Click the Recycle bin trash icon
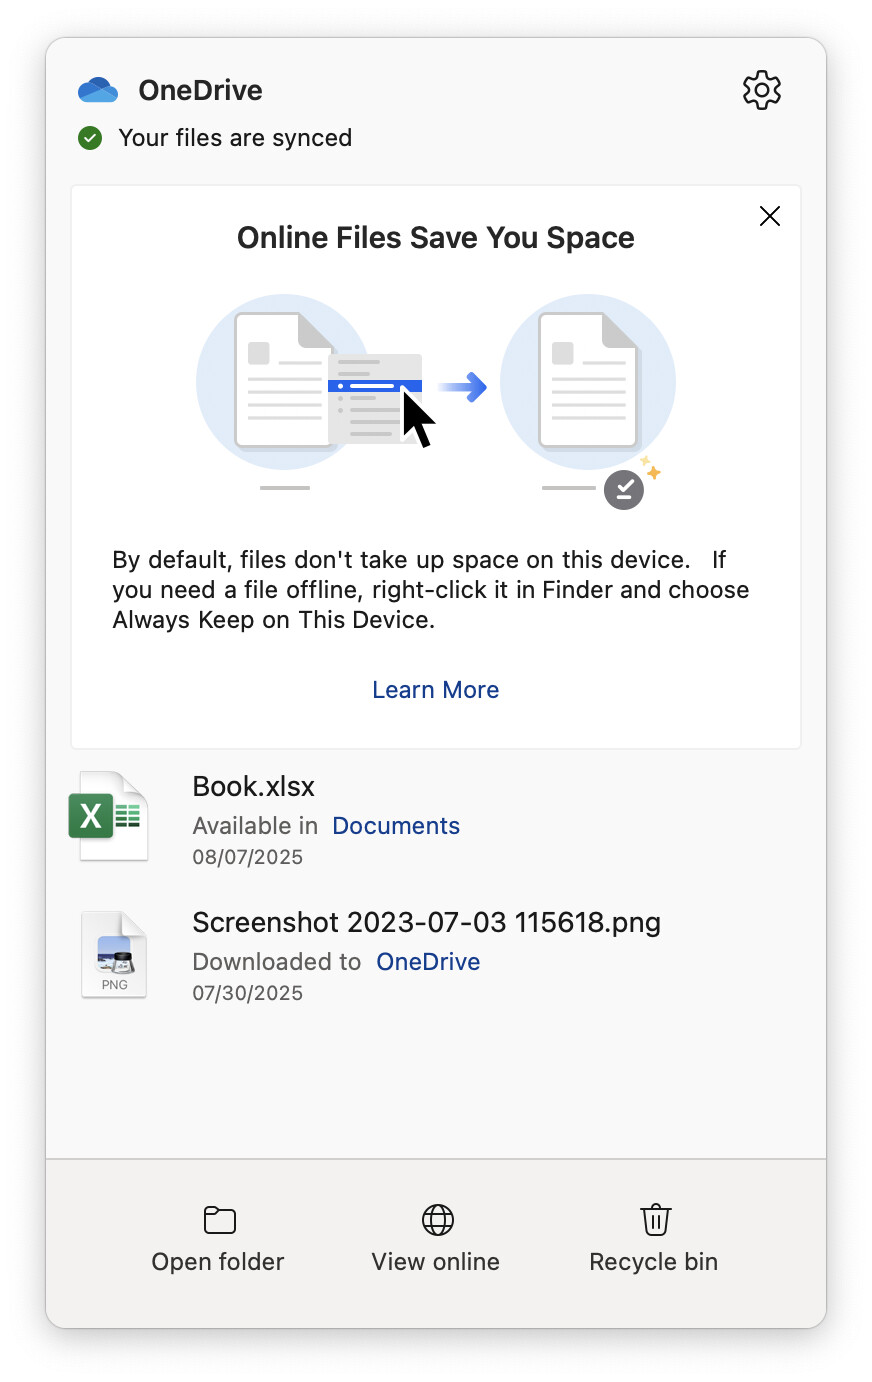The width and height of the screenshot is (872, 1382). (x=656, y=1219)
